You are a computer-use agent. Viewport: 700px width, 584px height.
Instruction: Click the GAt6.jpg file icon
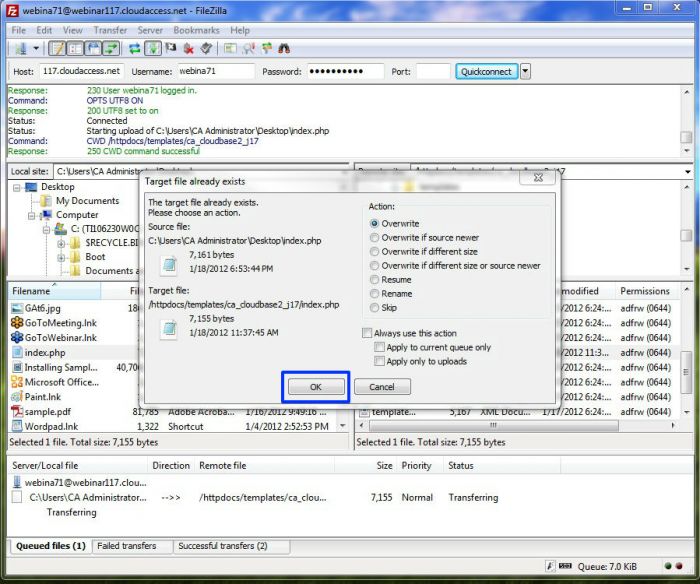pyautogui.click(x=17, y=308)
